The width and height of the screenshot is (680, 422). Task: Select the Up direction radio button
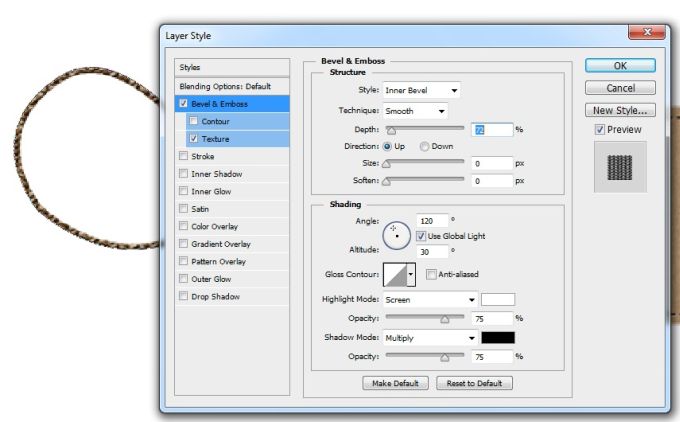tap(387, 147)
